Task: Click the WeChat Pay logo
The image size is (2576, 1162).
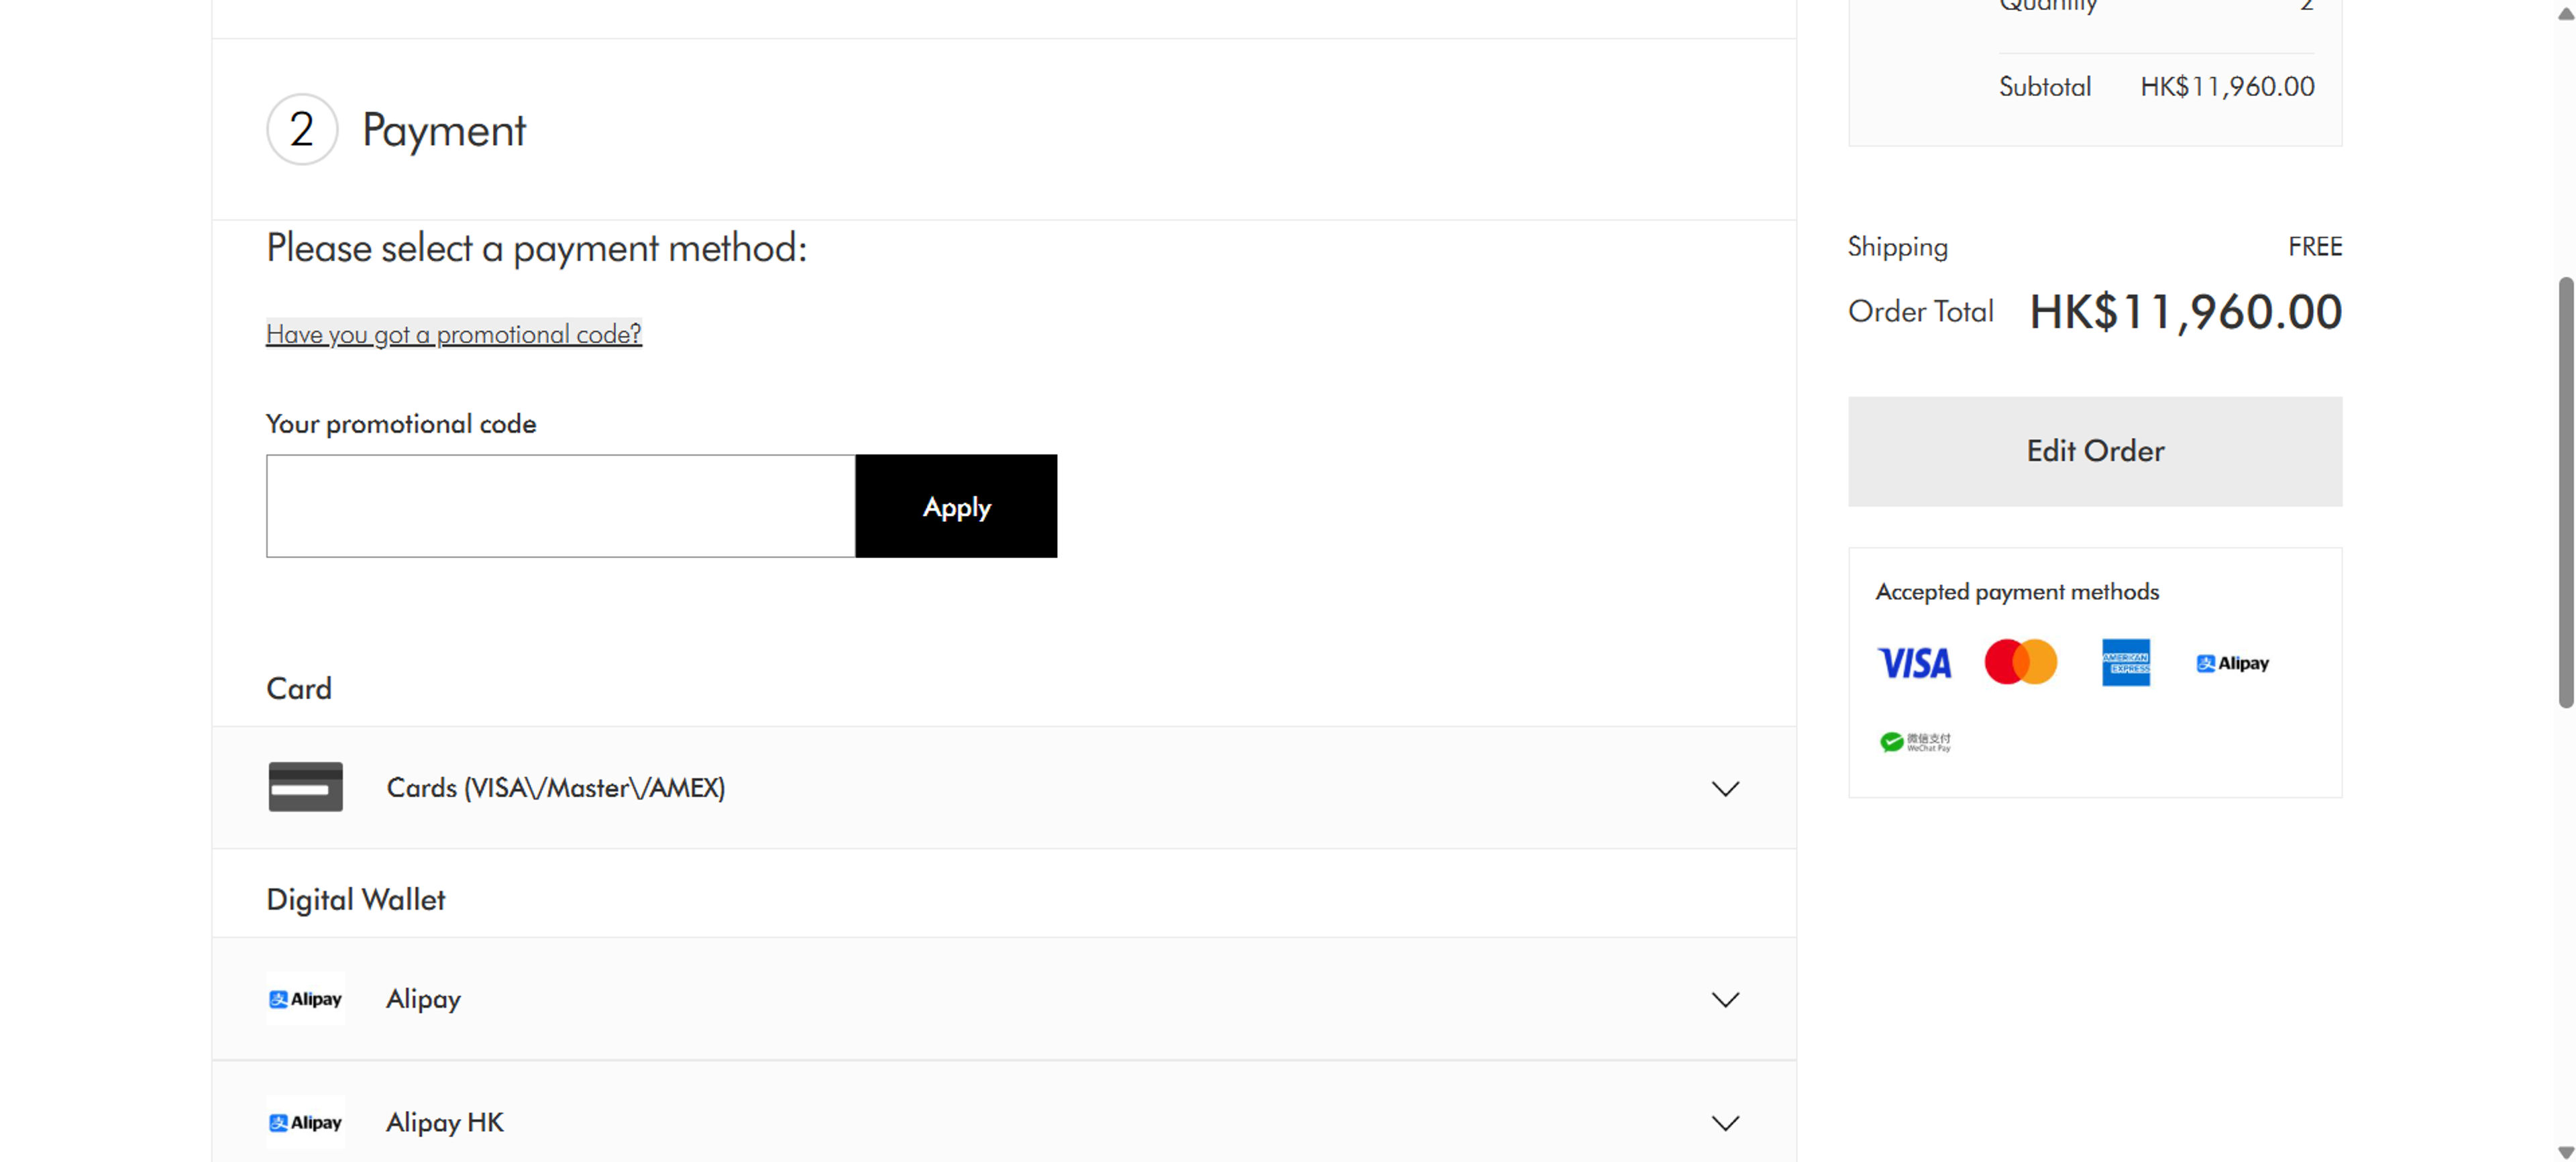Action: tap(1914, 741)
